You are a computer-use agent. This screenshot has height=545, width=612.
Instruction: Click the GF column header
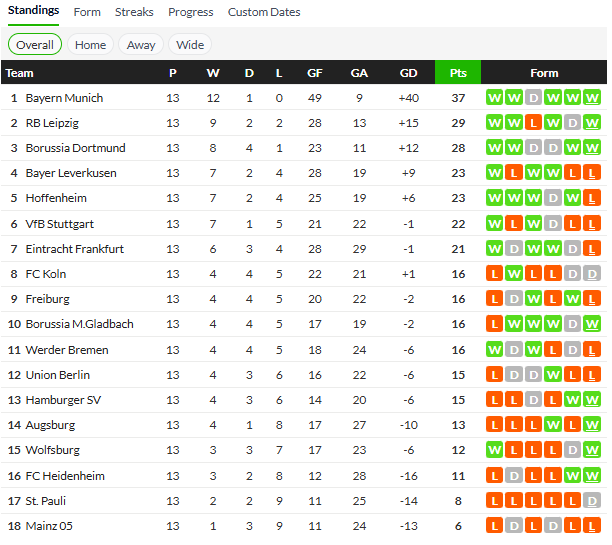[x=315, y=73]
